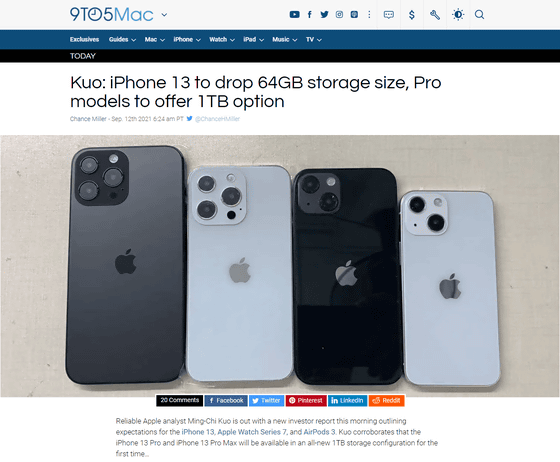
Task: Open the Exclusives menu item
Action: point(84,40)
